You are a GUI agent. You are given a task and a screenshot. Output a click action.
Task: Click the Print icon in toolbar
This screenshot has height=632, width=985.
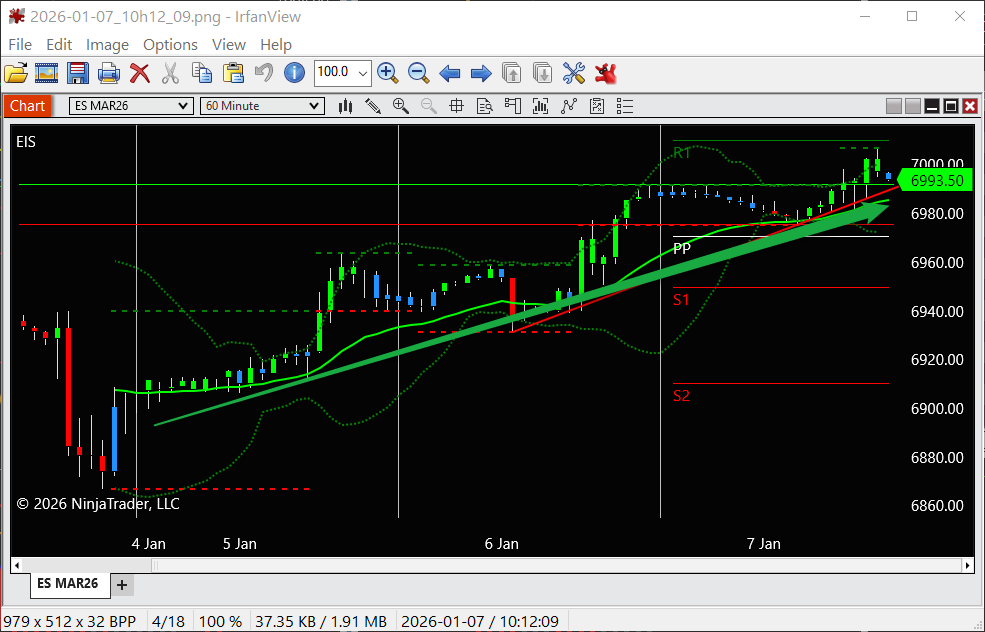[x=109, y=74]
